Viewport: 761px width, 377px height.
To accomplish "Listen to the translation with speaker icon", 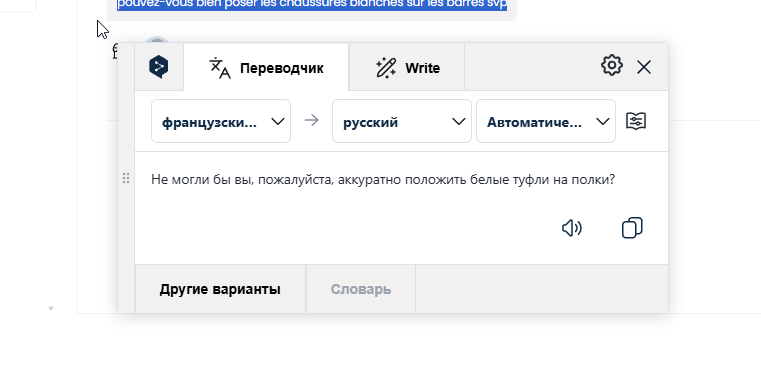I will click(572, 228).
